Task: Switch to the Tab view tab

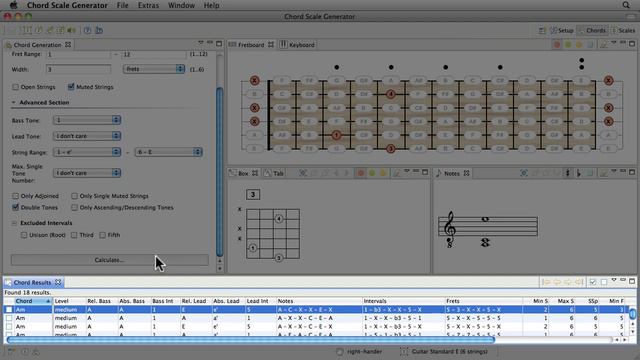Action: click(x=274, y=173)
